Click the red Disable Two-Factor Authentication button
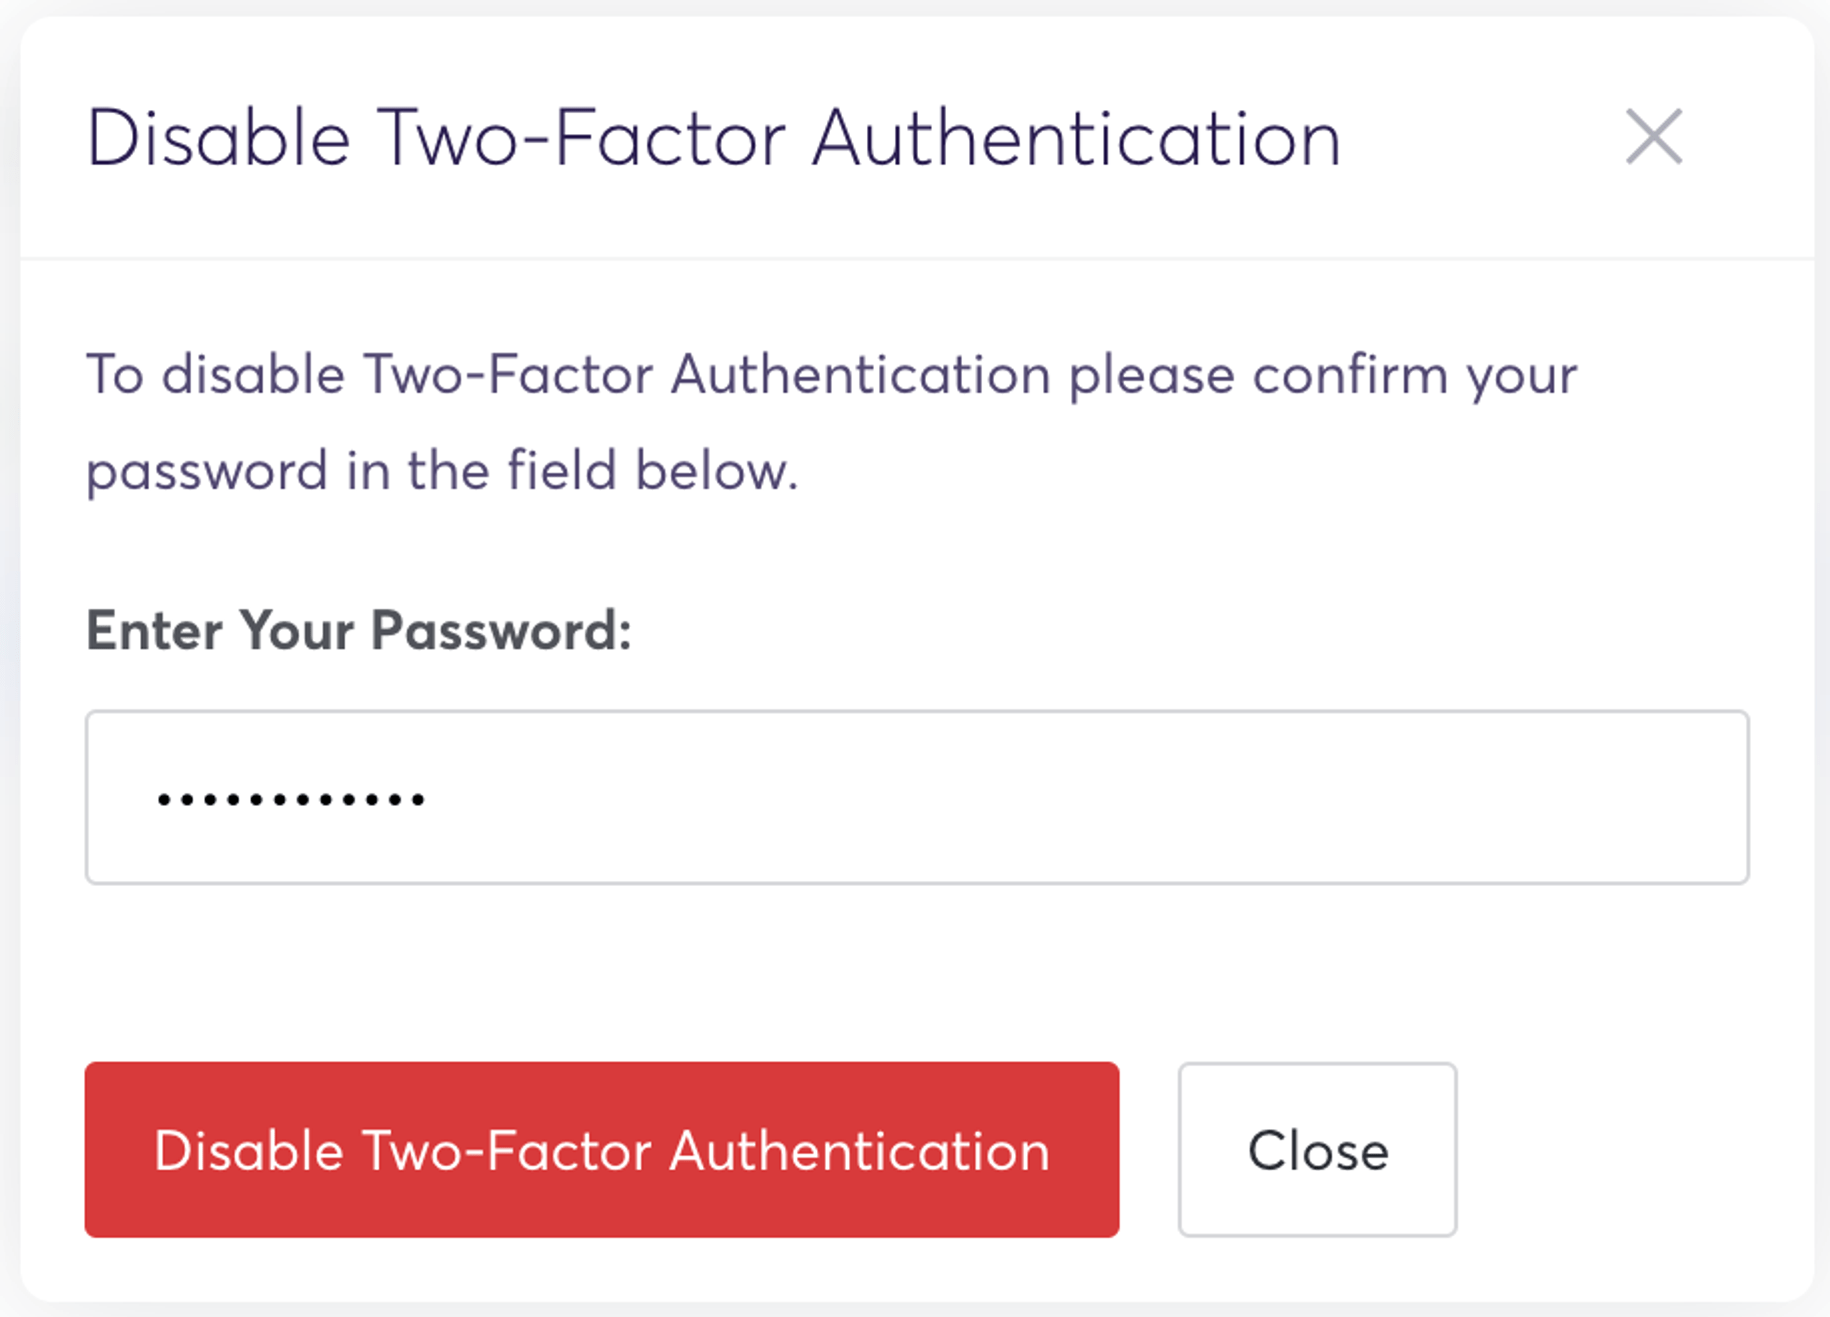1830x1317 pixels. [x=601, y=1149]
